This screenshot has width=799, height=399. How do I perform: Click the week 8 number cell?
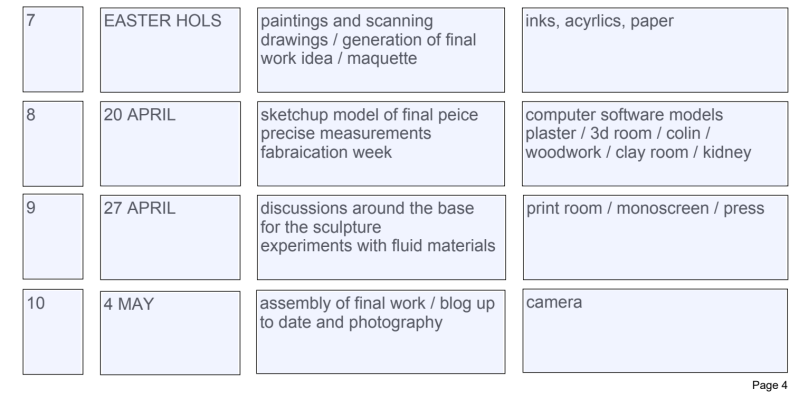point(53,144)
